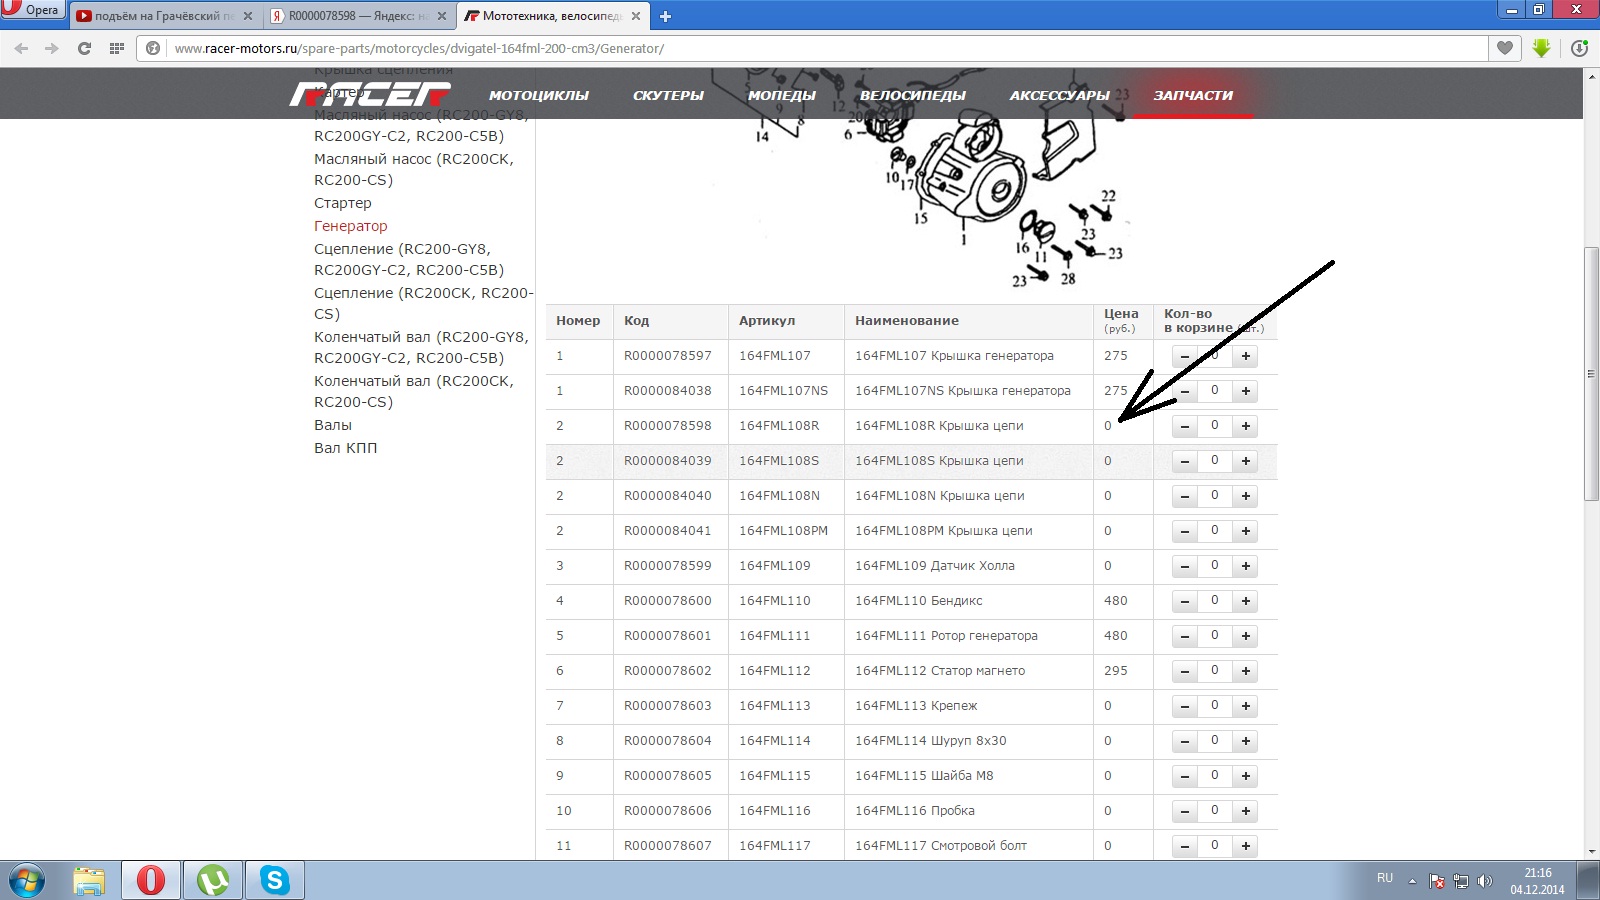Open the Speed Dial grid icon
1600x900 pixels.
[x=117, y=48]
